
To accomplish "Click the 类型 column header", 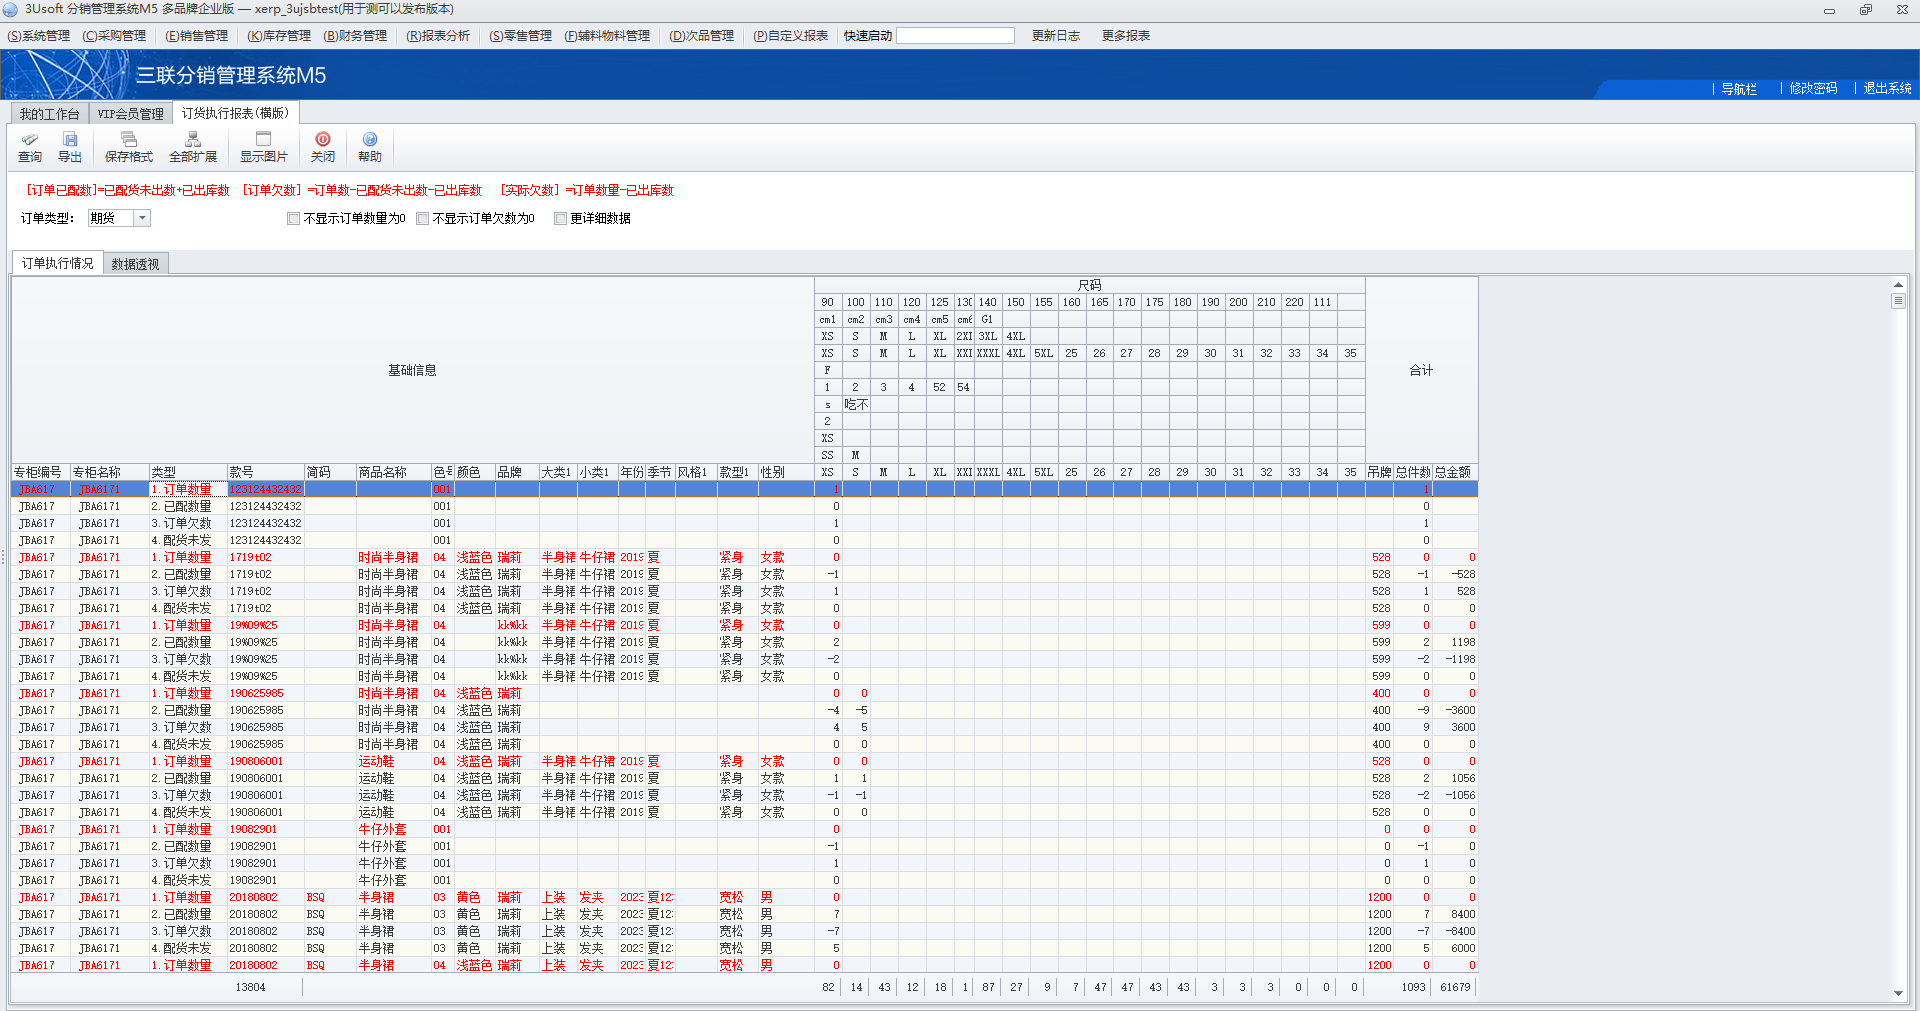I will (188, 472).
